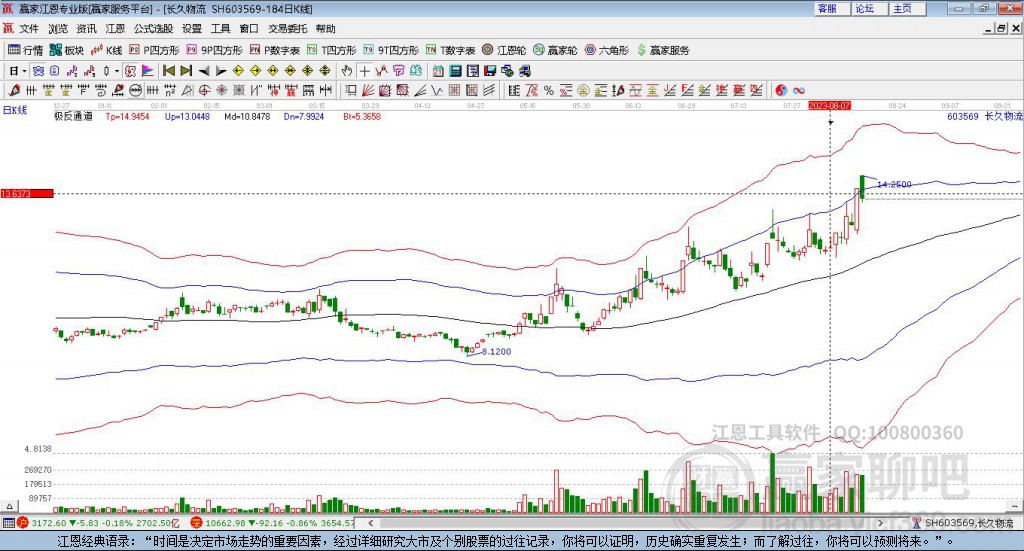Jump to last bar with skip-end icon

coord(186,71)
